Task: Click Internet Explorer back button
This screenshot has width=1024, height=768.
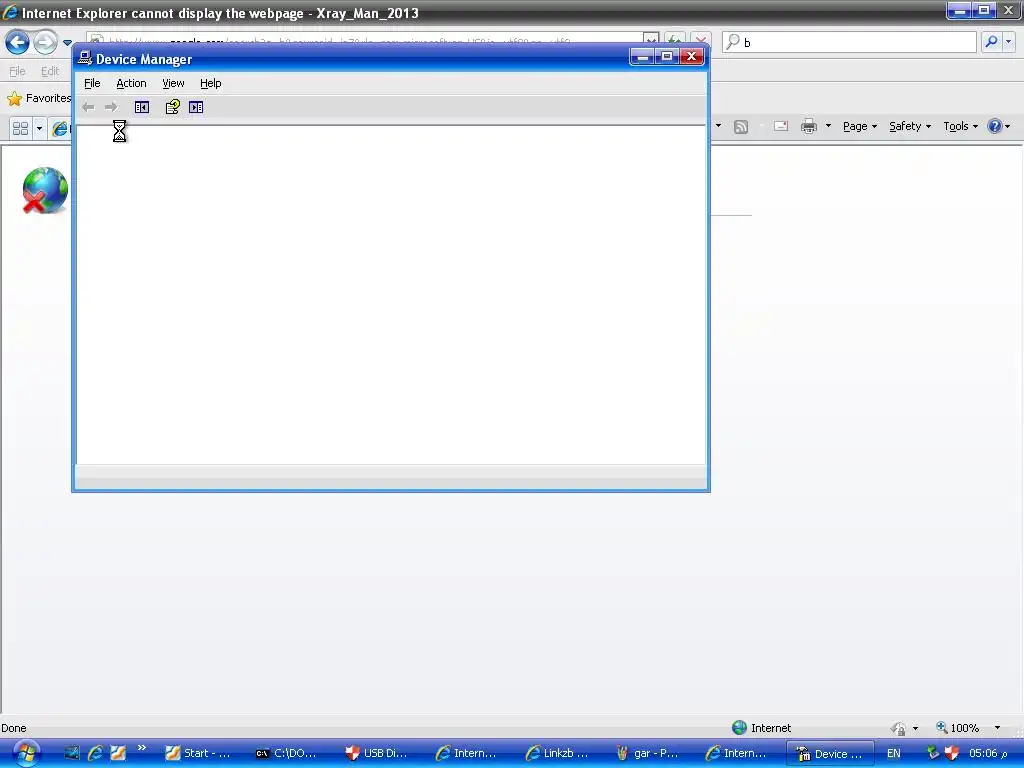Action: [x=17, y=42]
